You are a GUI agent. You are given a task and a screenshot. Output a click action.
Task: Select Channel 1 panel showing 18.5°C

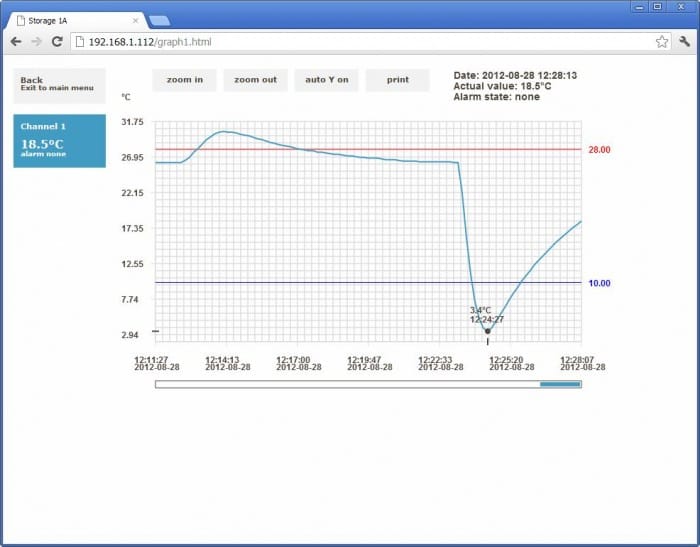coord(59,141)
